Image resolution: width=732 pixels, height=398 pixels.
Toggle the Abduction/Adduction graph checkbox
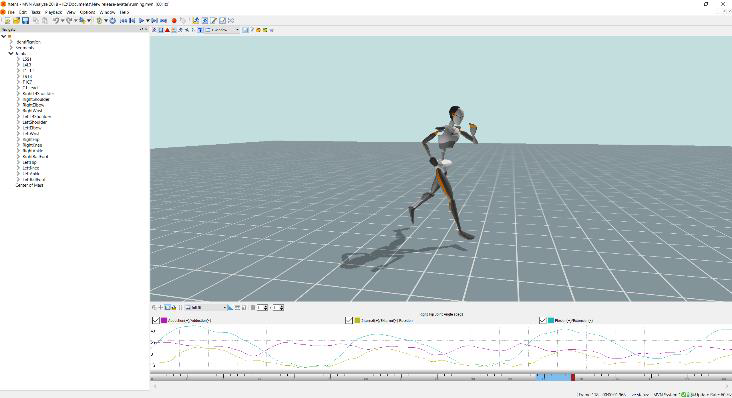156,321
